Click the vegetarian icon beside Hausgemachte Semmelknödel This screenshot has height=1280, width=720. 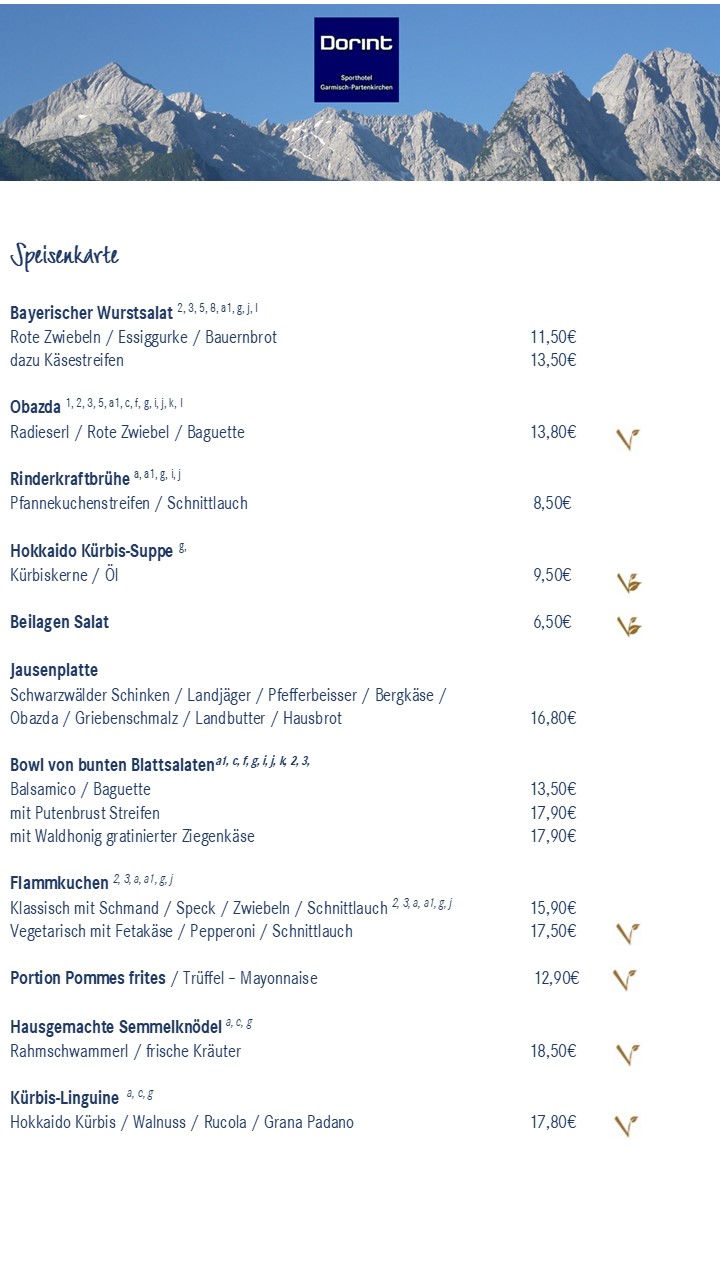tap(627, 1054)
